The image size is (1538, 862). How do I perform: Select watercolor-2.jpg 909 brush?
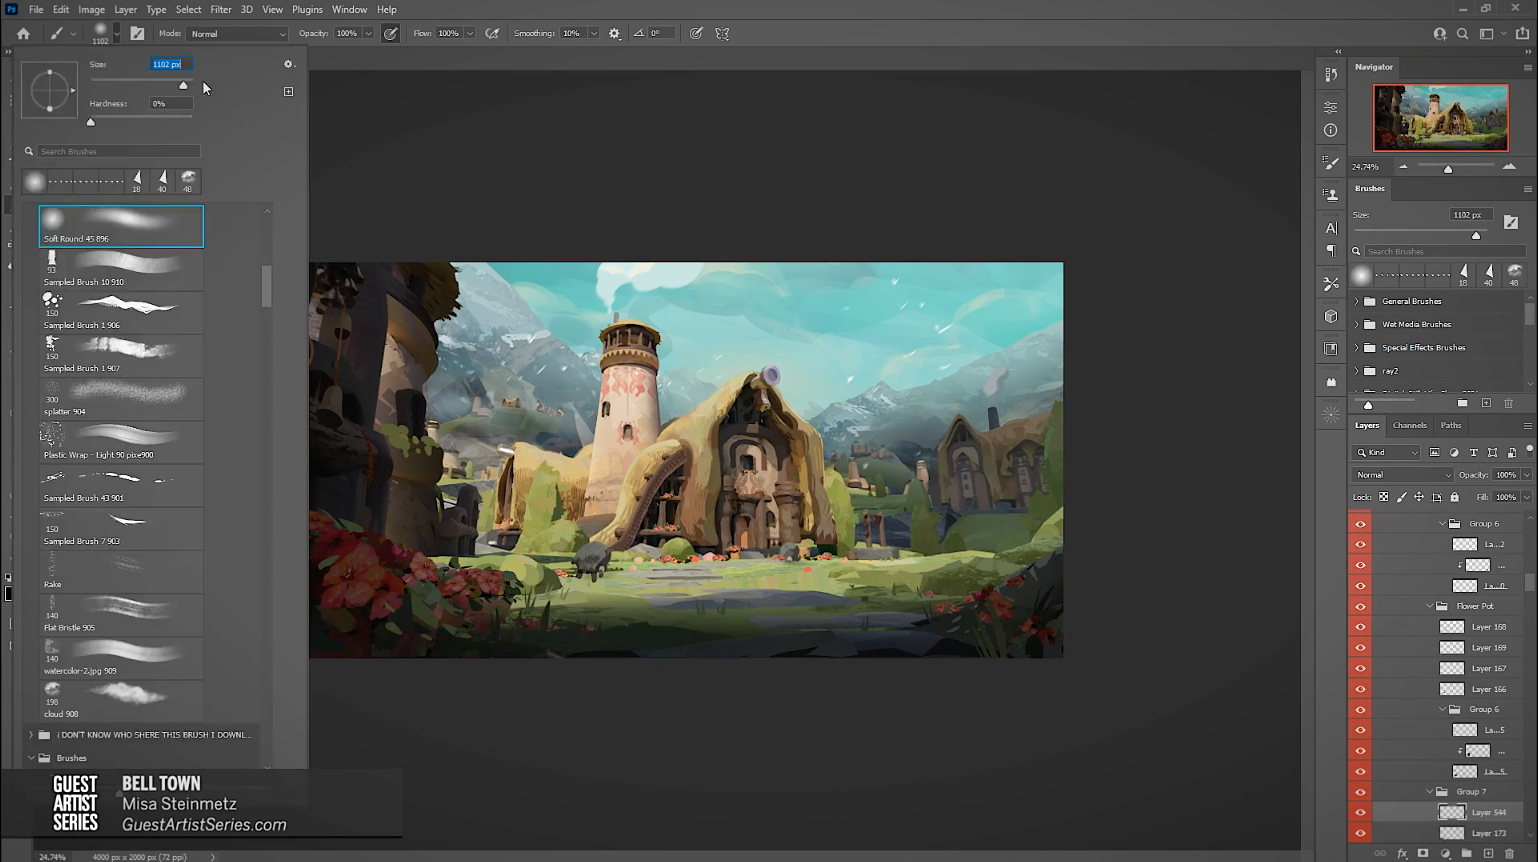pyautogui.click(x=121, y=658)
